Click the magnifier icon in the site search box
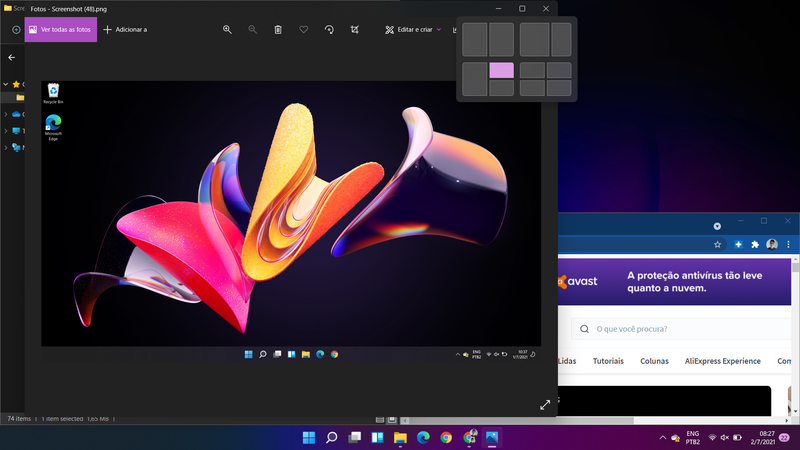The width and height of the screenshot is (800, 450). 585,329
